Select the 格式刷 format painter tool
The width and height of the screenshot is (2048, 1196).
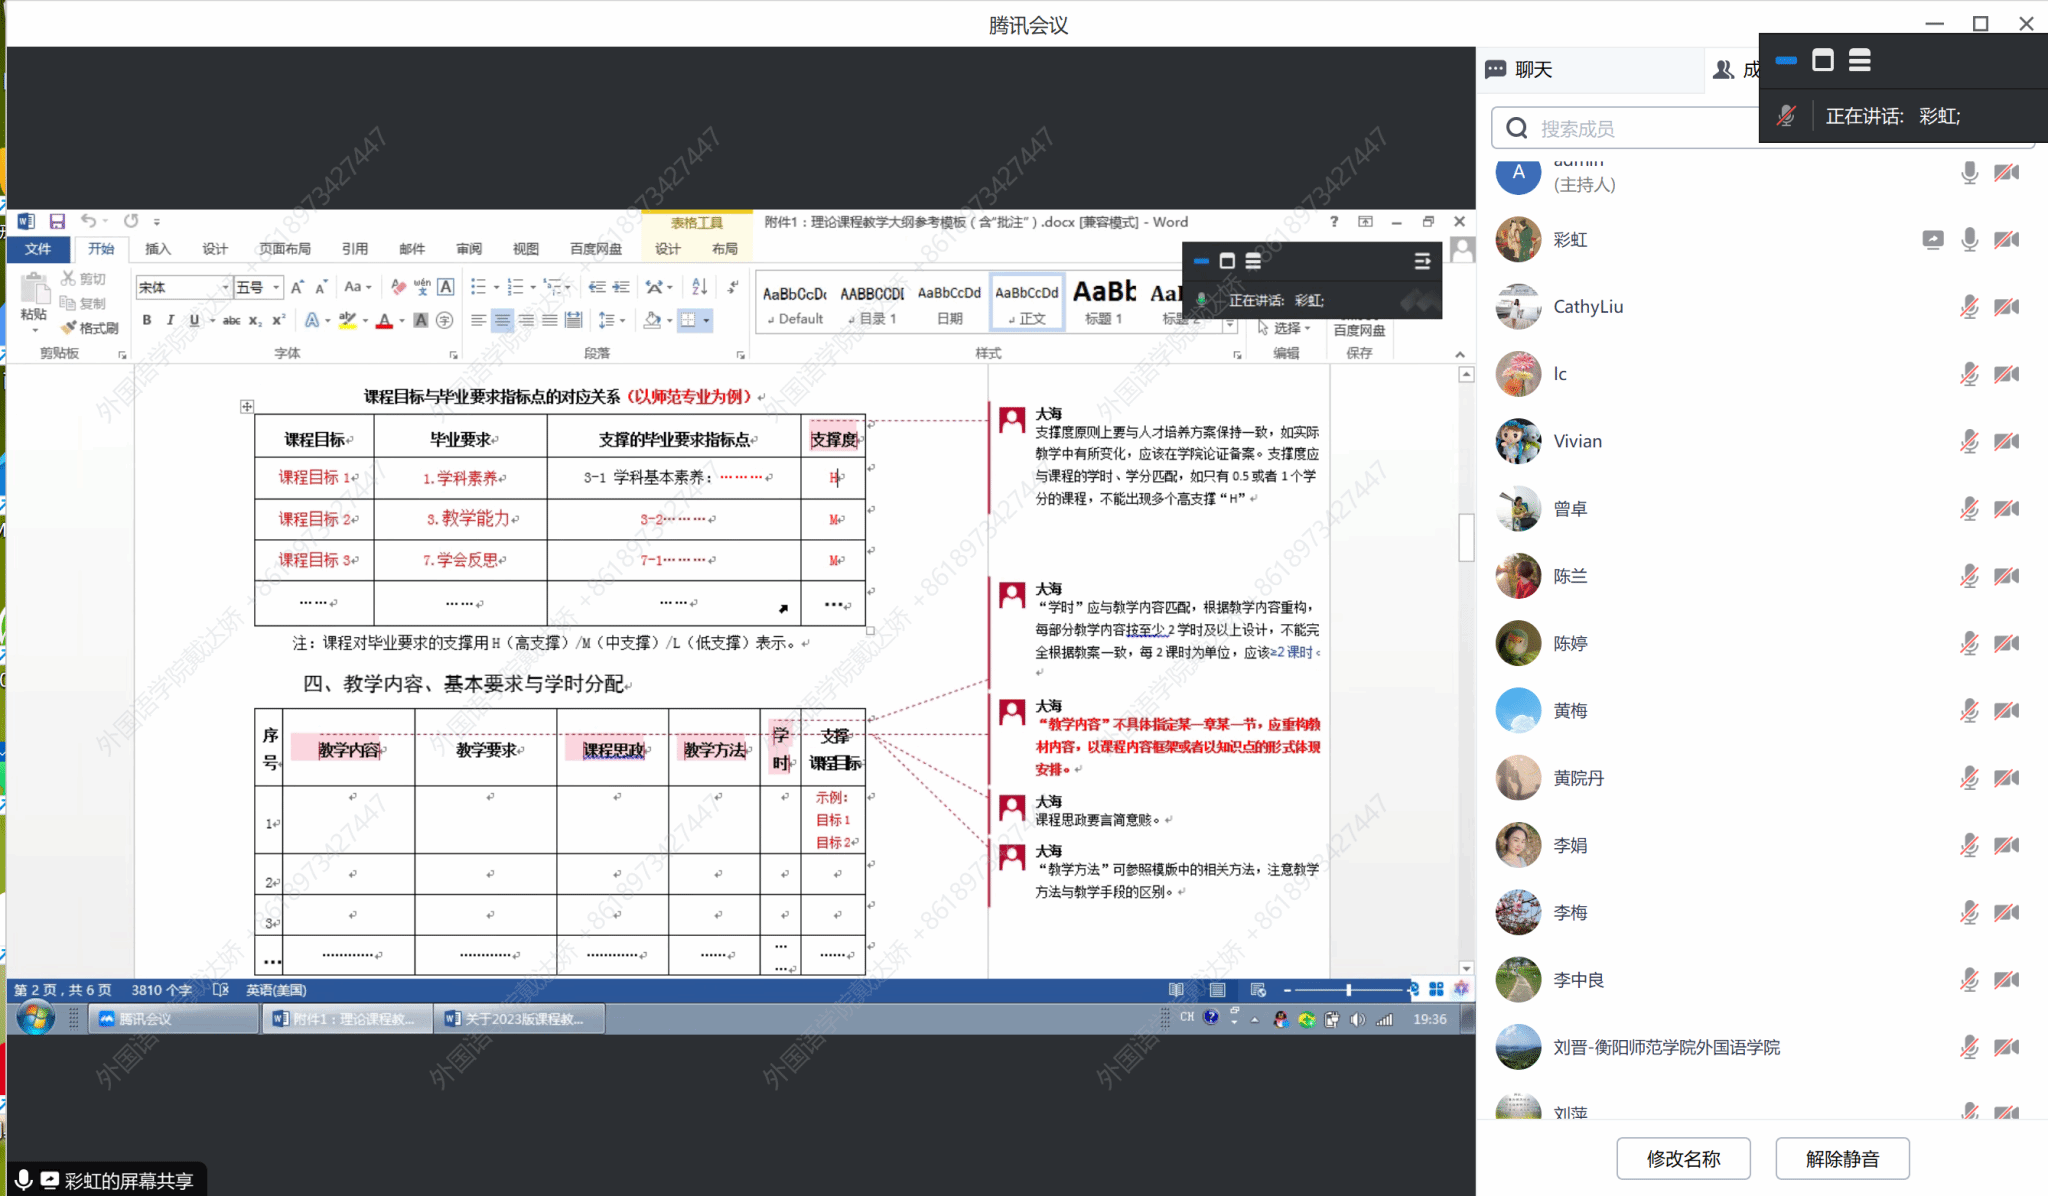pyautogui.click(x=90, y=328)
